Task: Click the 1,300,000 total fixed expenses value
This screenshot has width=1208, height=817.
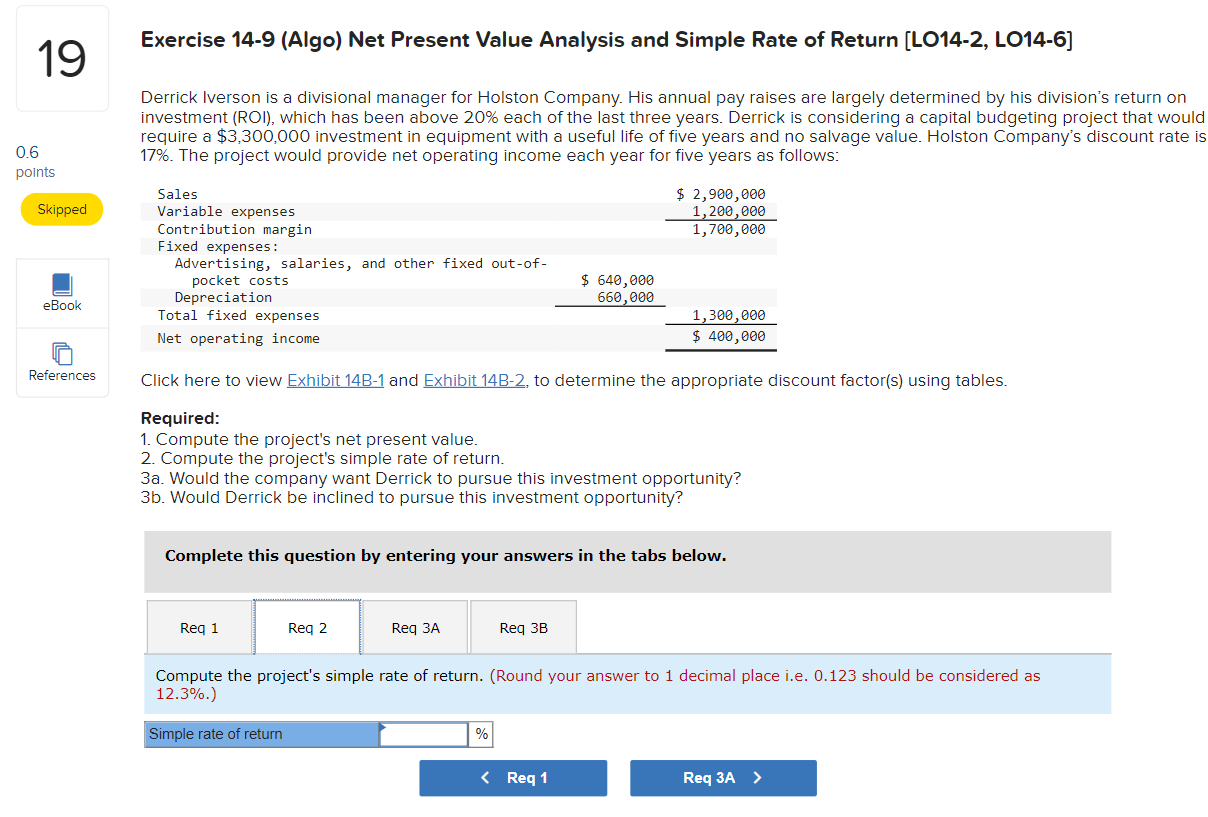Action: tap(729, 315)
